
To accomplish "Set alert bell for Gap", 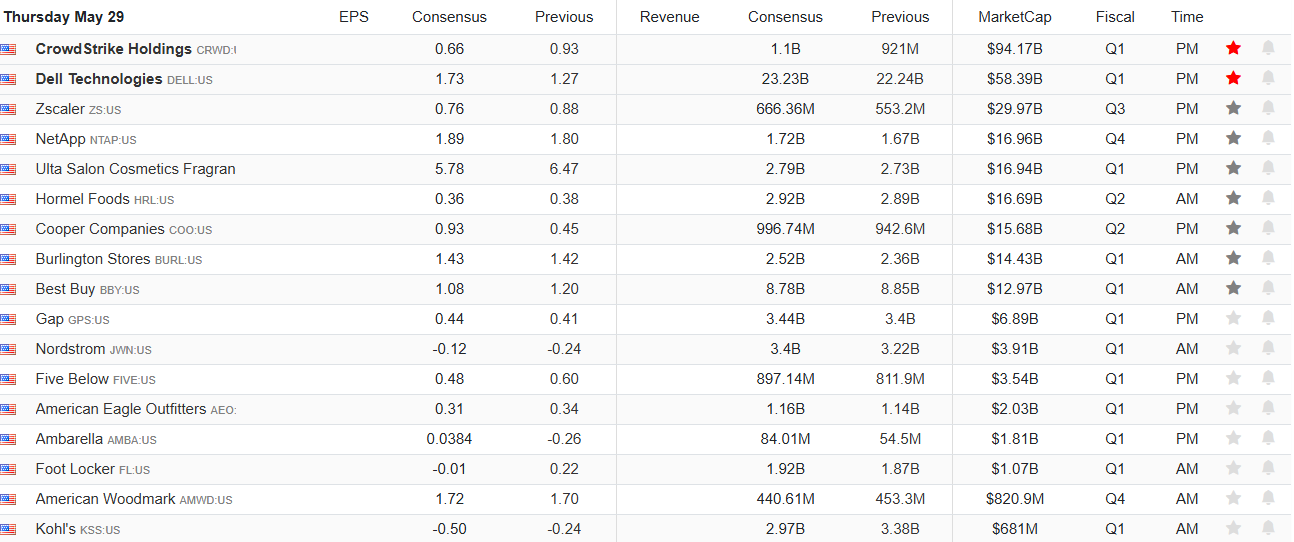I will click(x=1268, y=318).
